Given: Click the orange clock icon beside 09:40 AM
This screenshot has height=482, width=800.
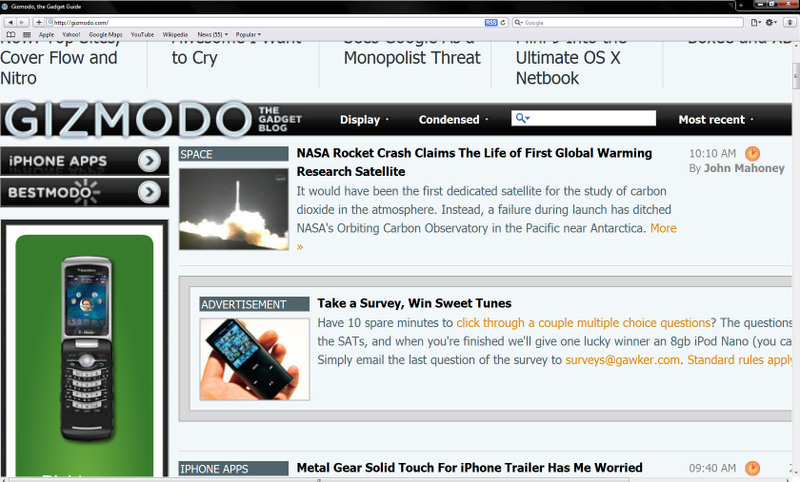Looking at the screenshot, I should [x=753, y=468].
